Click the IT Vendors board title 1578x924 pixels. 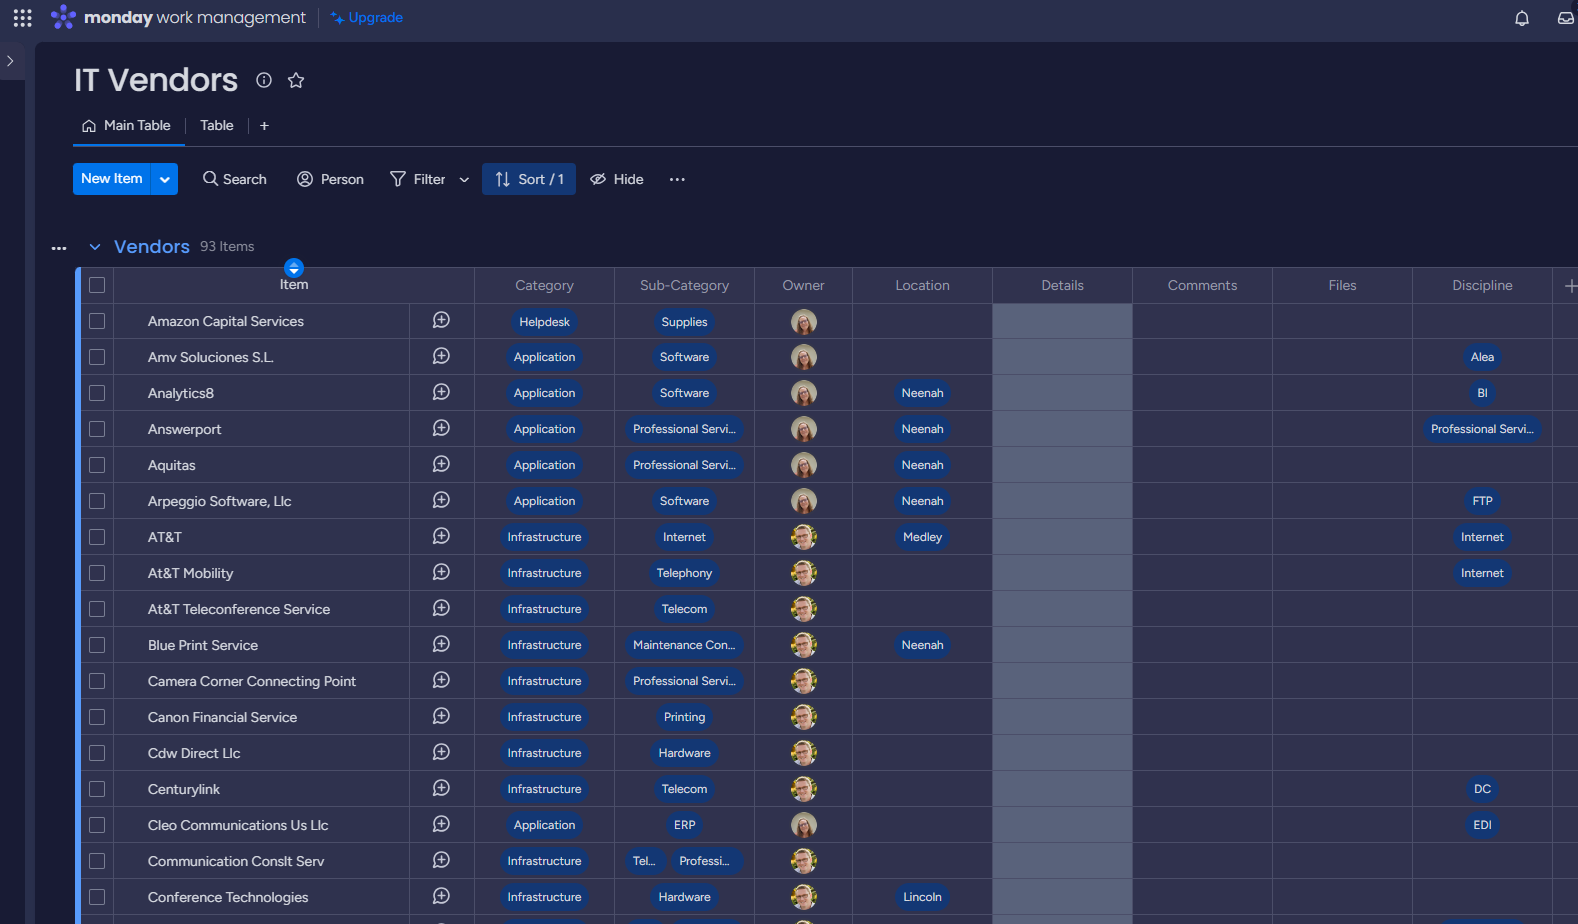point(156,80)
